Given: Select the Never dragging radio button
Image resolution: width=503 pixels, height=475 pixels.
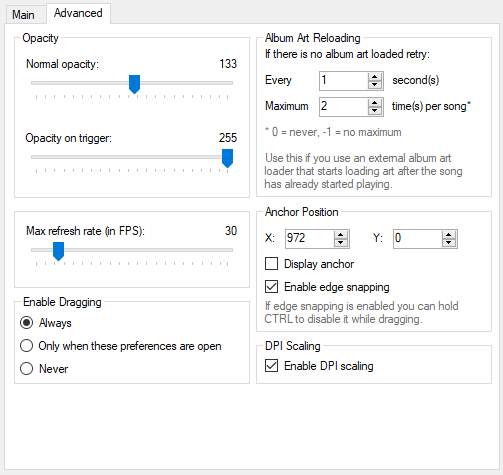Looking at the screenshot, I should [26, 369].
